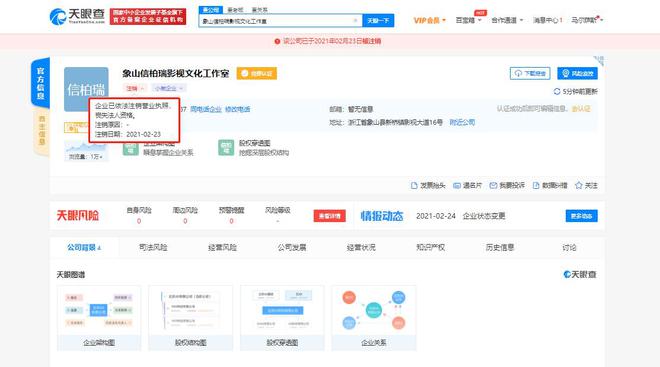This screenshot has width=660, height=367.
Task: Click the red 查看详情 risk button
Action: point(330,216)
